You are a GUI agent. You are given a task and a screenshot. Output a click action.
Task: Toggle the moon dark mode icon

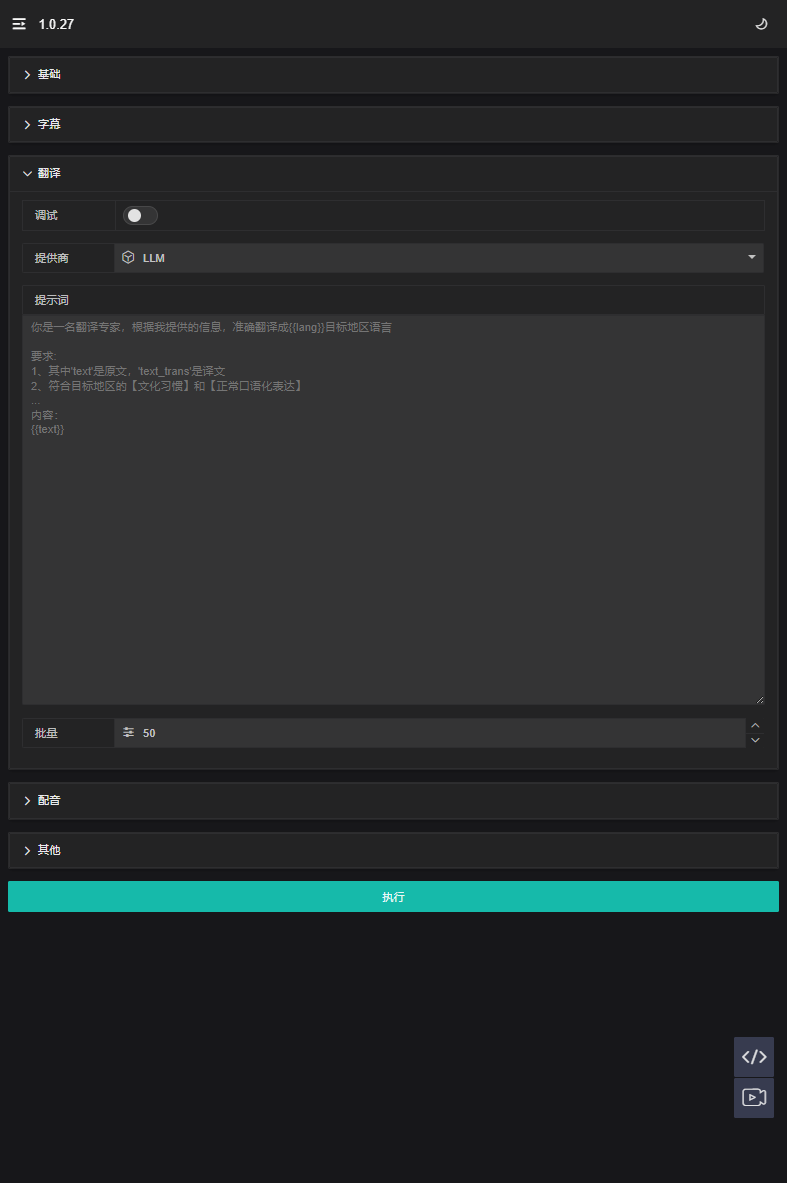[x=761, y=24]
